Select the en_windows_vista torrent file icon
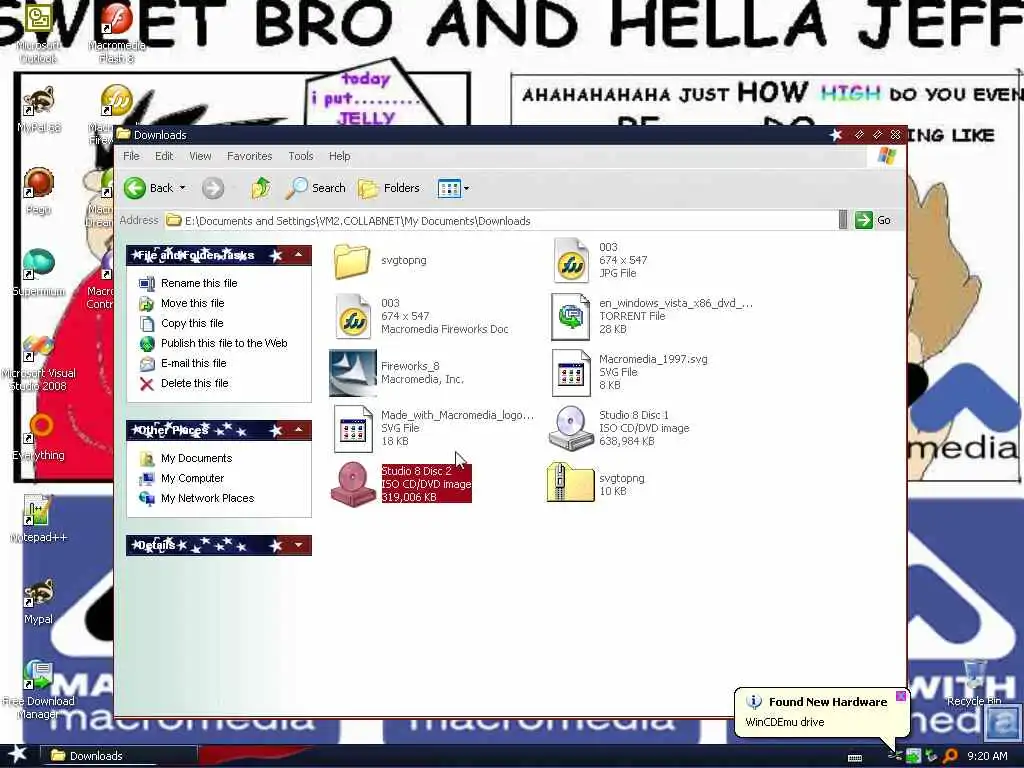This screenshot has width=1024, height=768. click(x=571, y=316)
